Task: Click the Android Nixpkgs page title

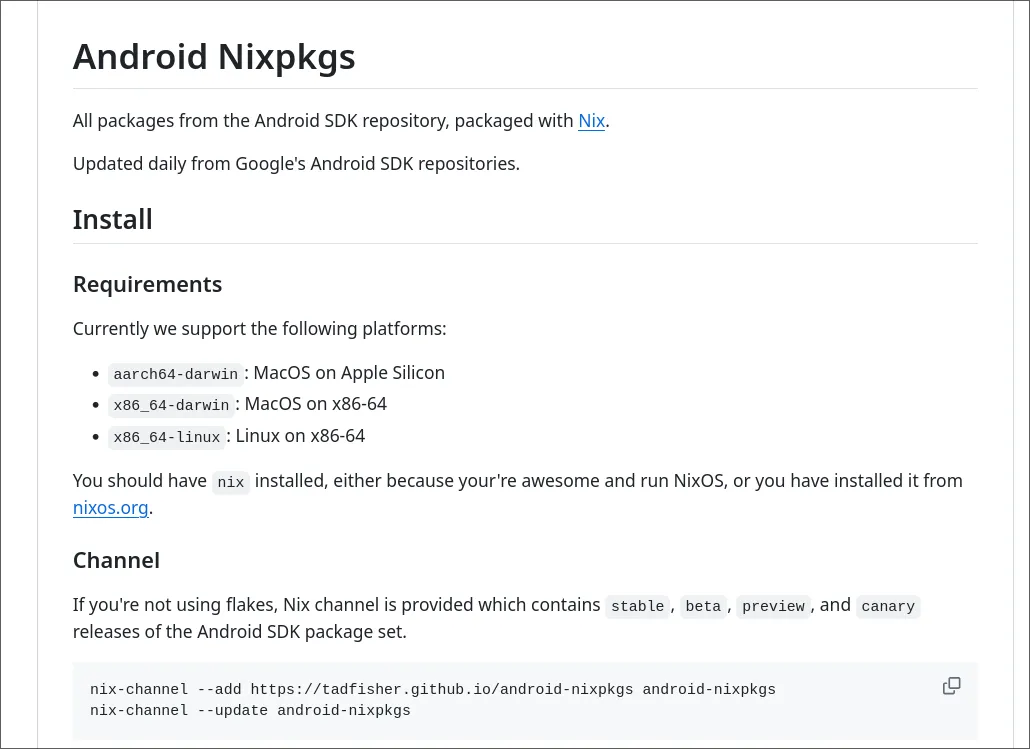Action: (x=213, y=56)
